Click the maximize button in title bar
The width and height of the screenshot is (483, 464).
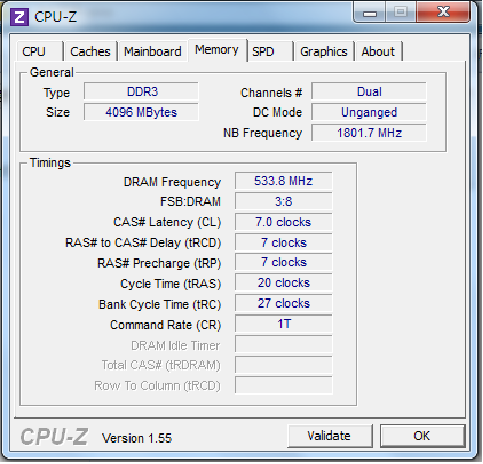click(x=401, y=13)
